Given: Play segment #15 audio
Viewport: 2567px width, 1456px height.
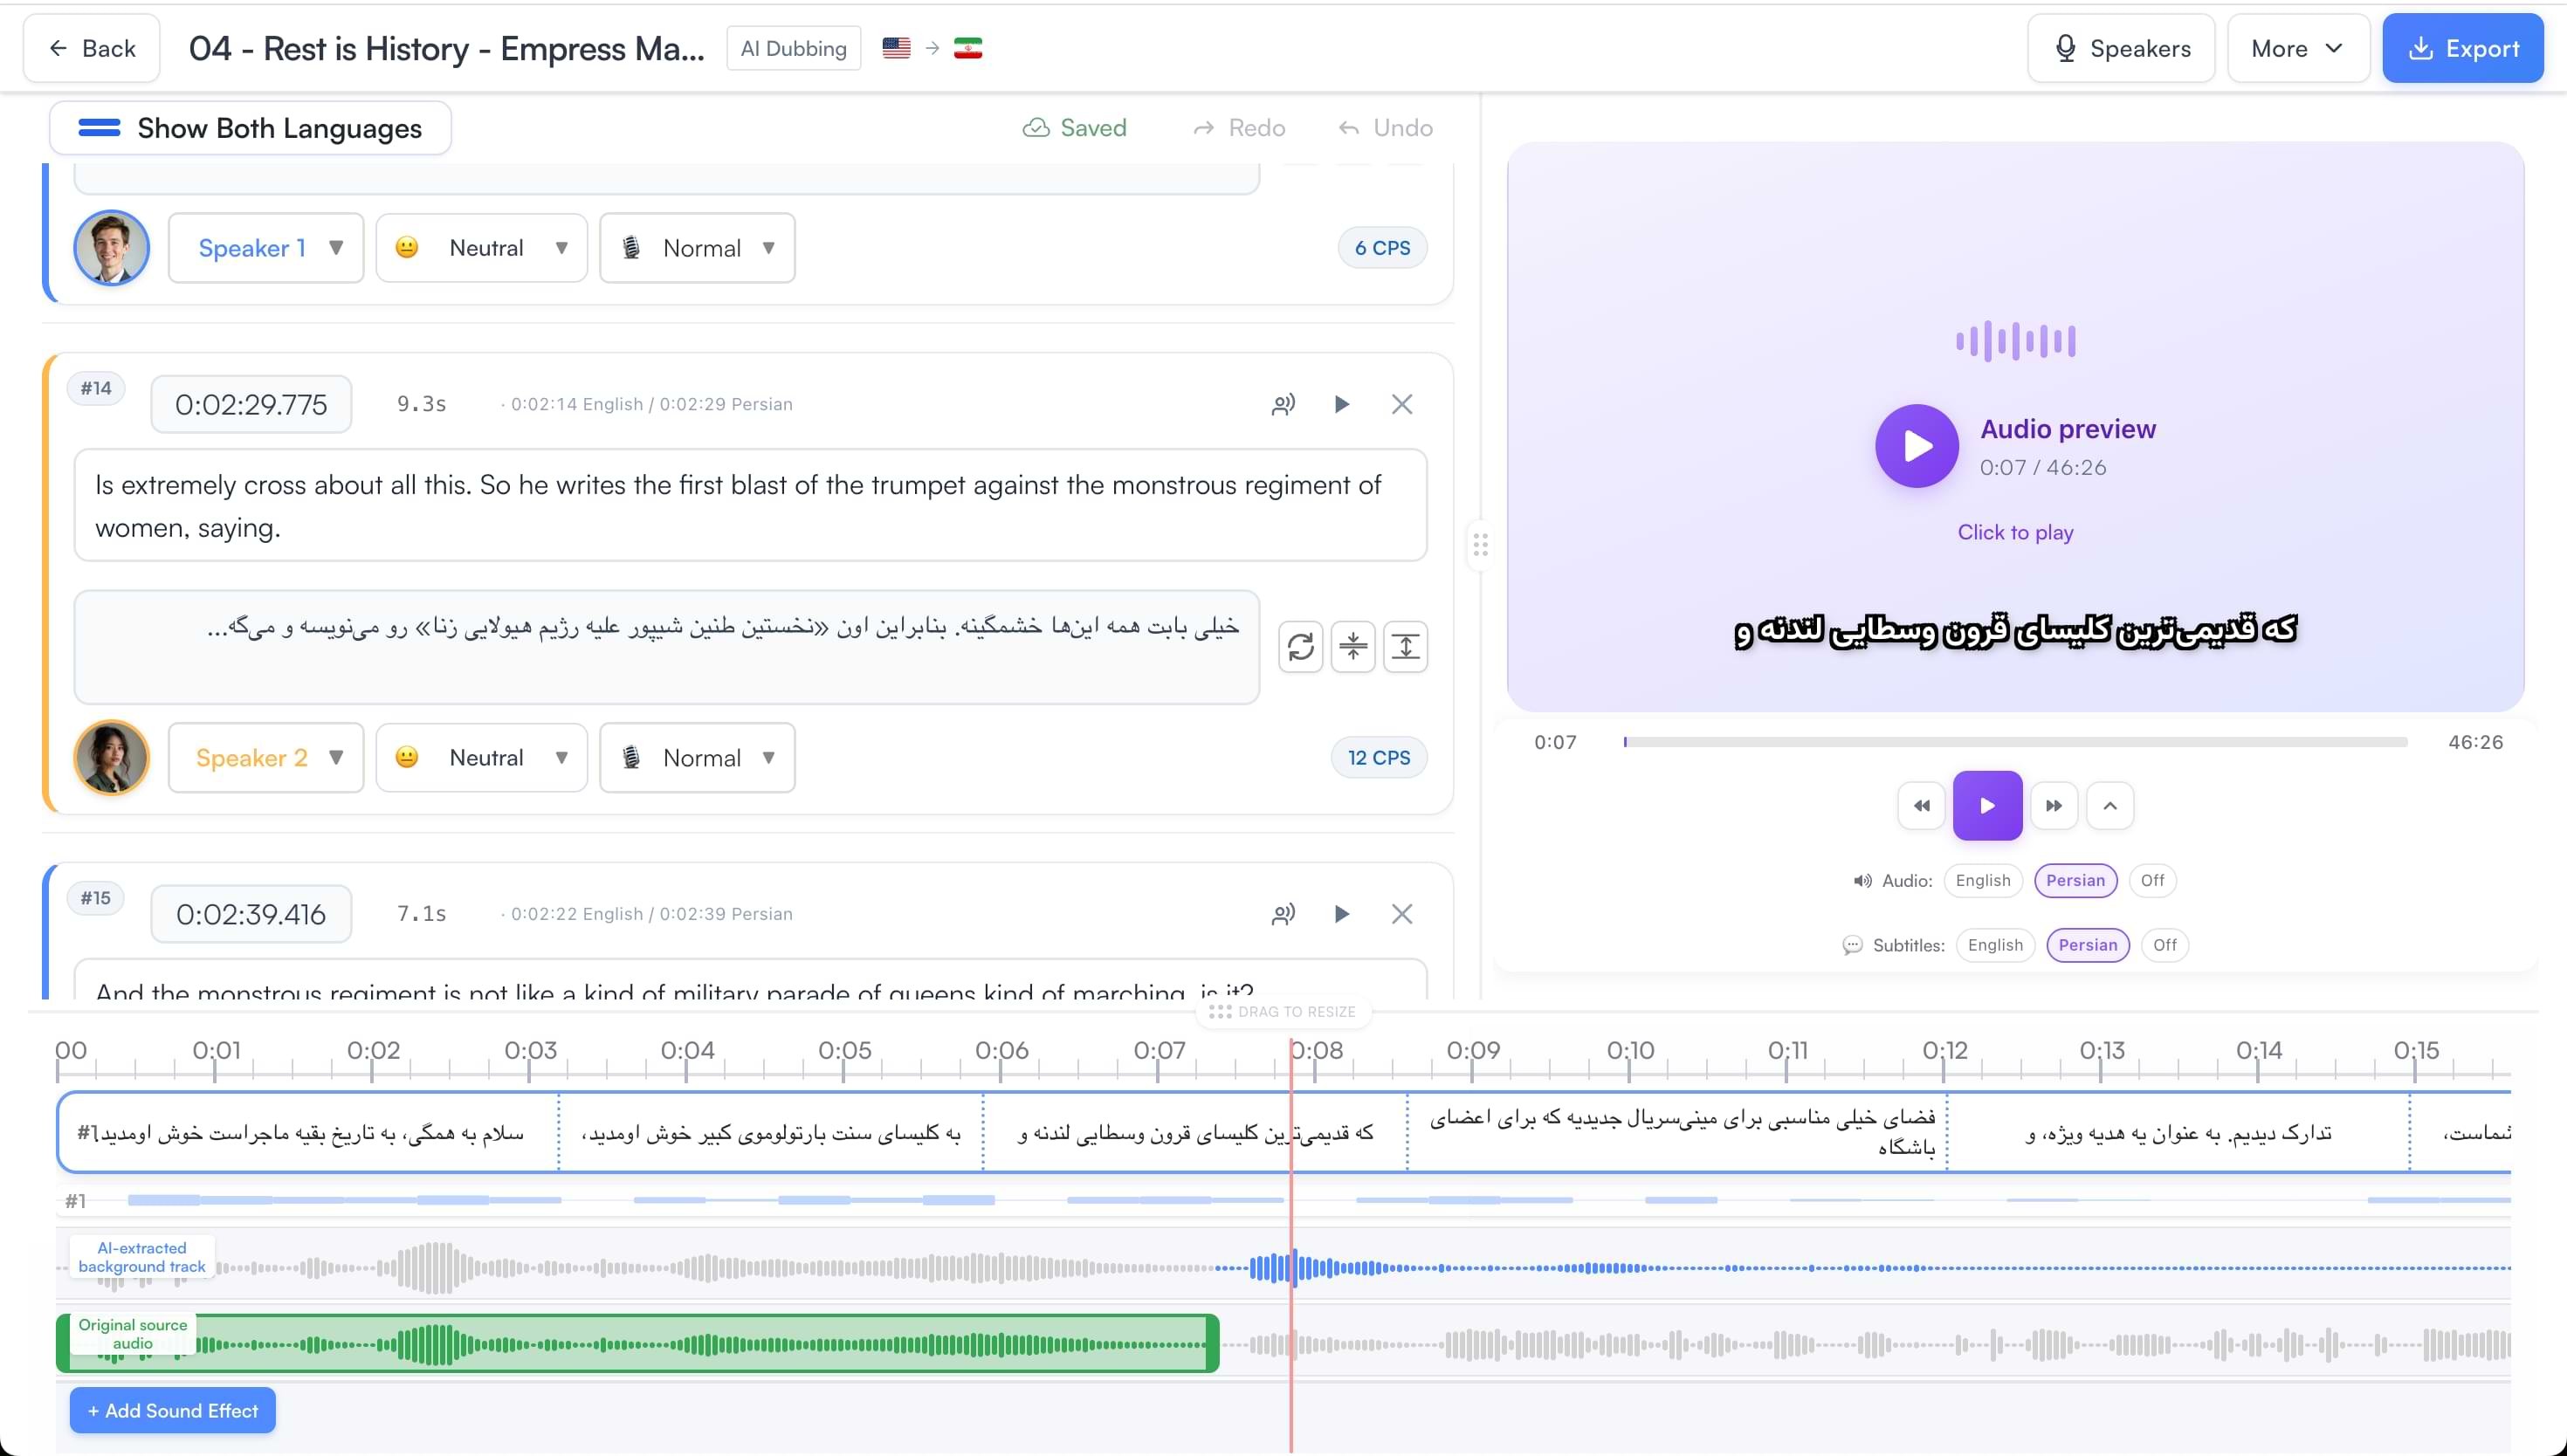Looking at the screenshot, I should tap(1342, 914).
